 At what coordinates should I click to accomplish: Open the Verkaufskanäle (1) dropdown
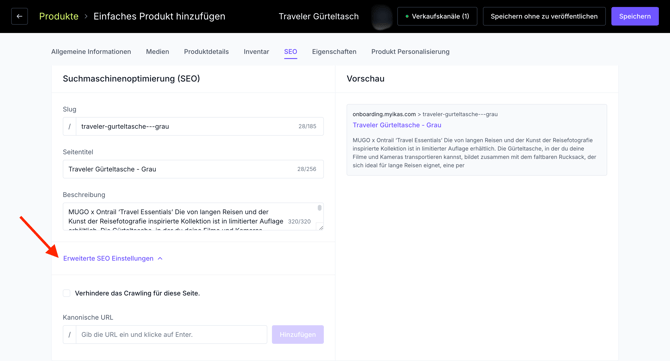[437, 16]
